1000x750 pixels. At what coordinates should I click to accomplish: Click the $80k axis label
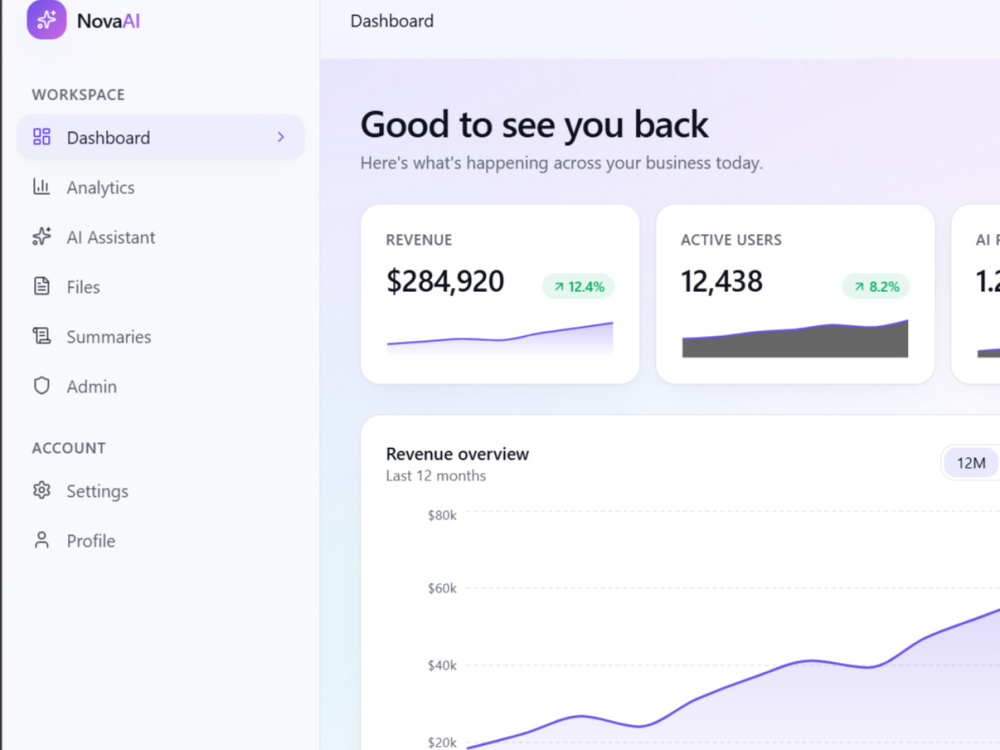click(x=442, y=515)
